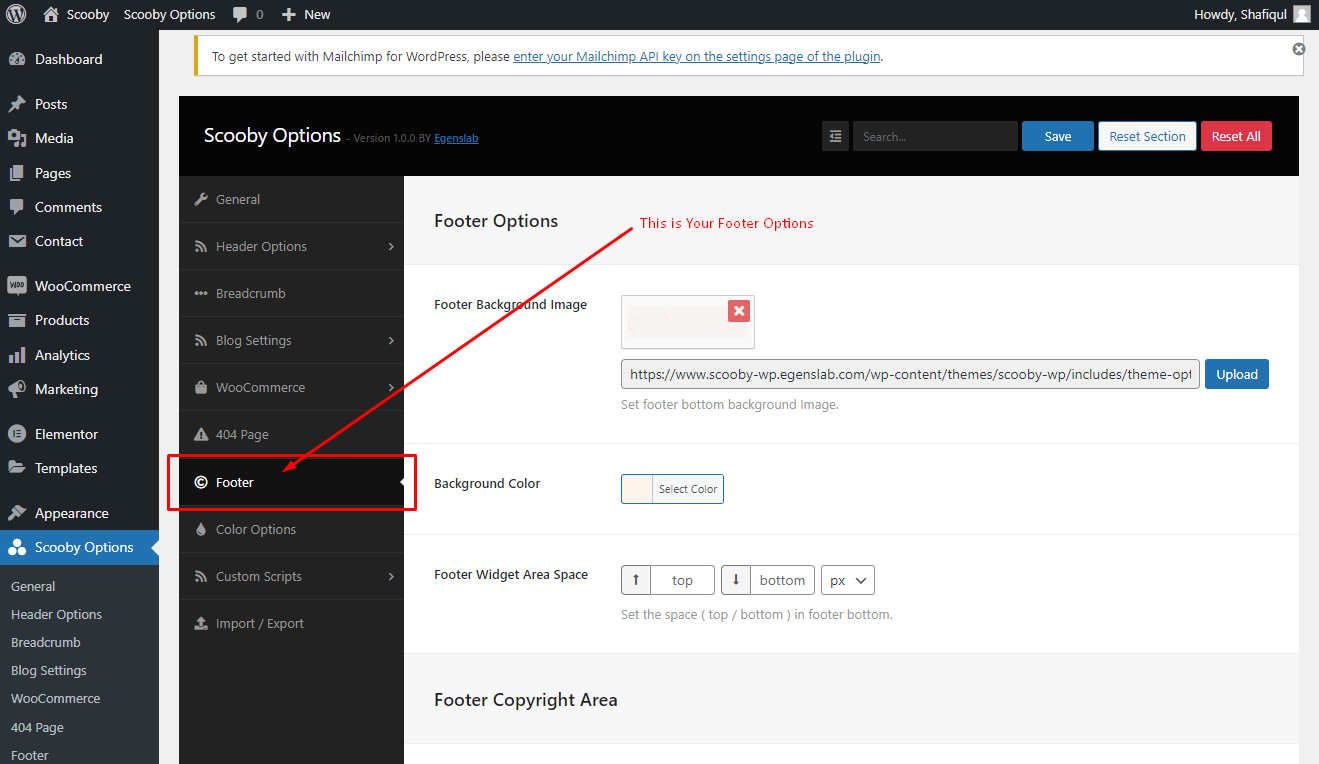Viewport: 1319px width, 764px height.
Task: Open the Egenslab author link
Action: click(x=456, y=138)
